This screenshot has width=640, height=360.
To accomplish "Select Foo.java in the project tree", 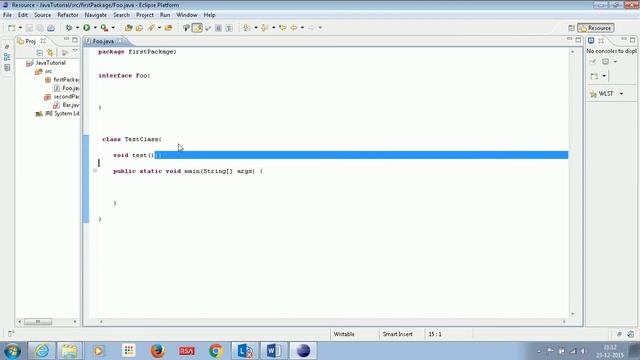I will coord(66,88).
